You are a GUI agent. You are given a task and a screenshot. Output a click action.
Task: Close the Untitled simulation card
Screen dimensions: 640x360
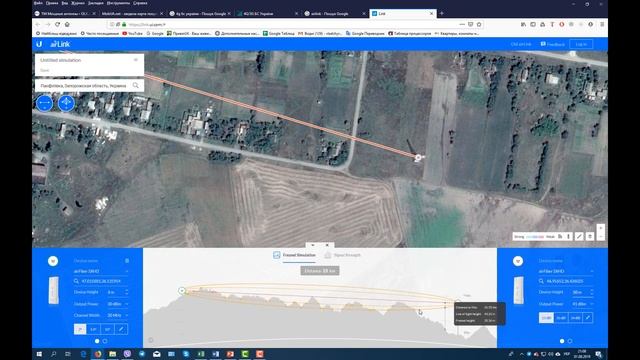click(x=136, y=60)
